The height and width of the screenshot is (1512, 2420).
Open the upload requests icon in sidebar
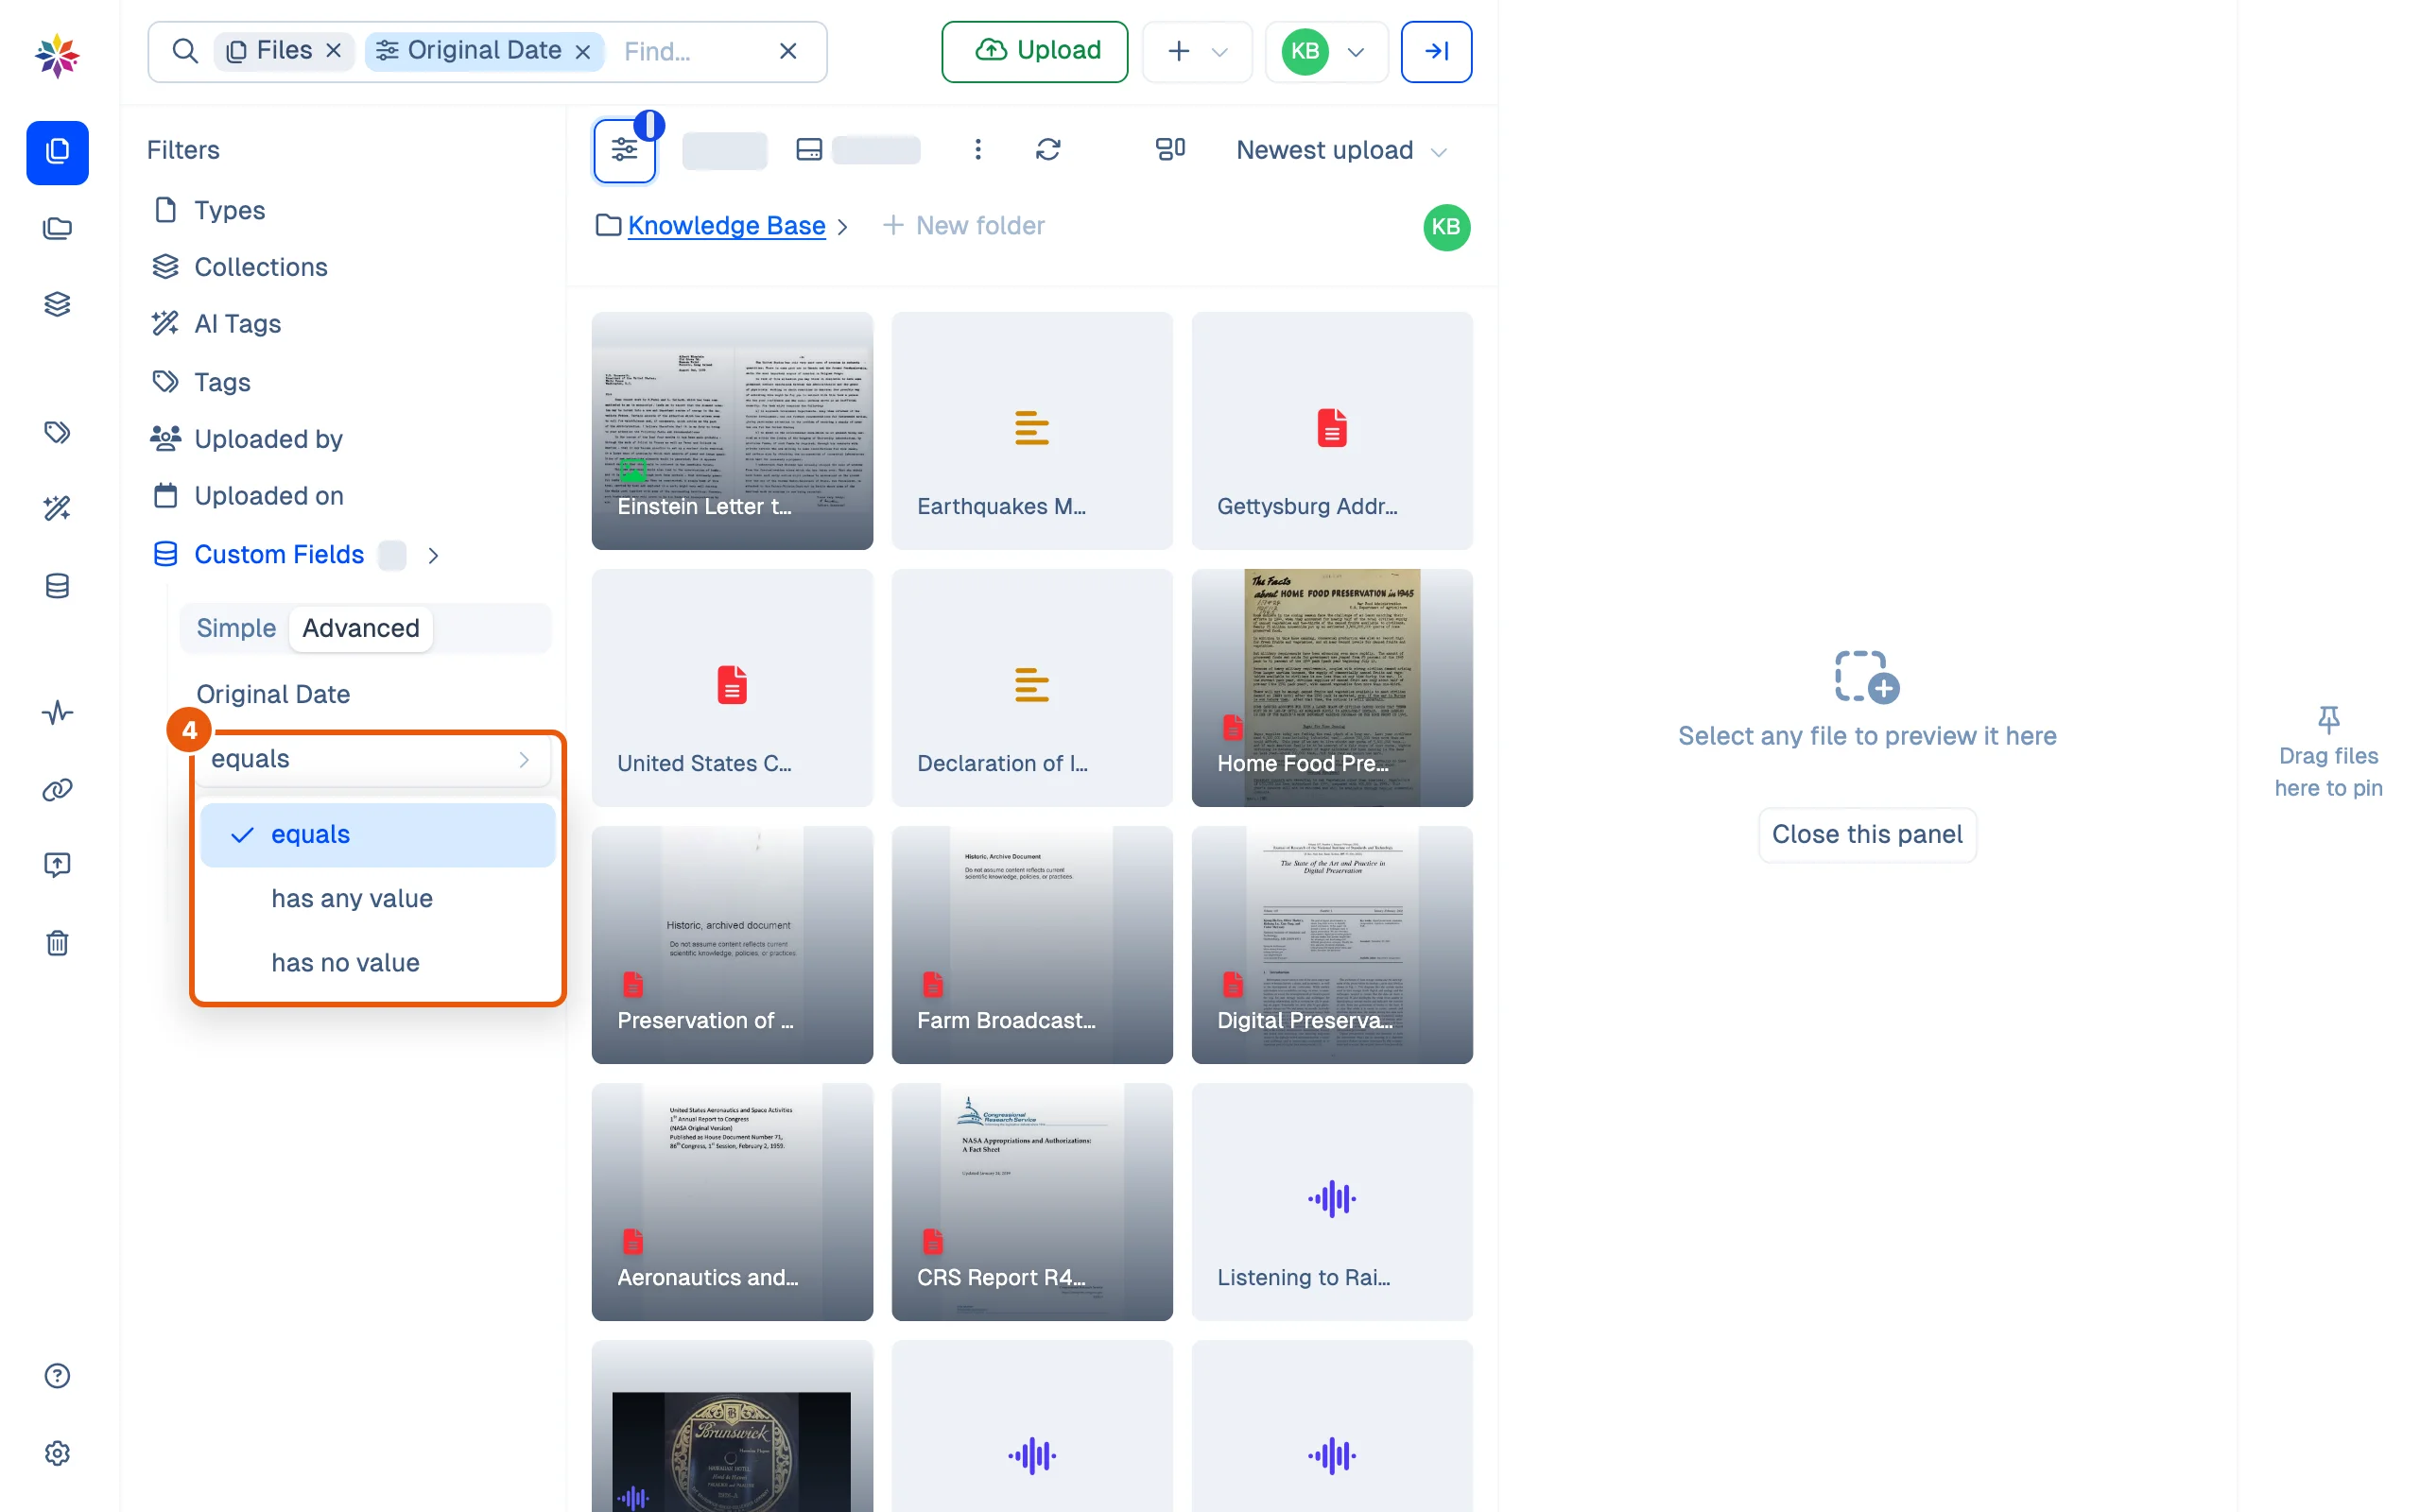57,865
